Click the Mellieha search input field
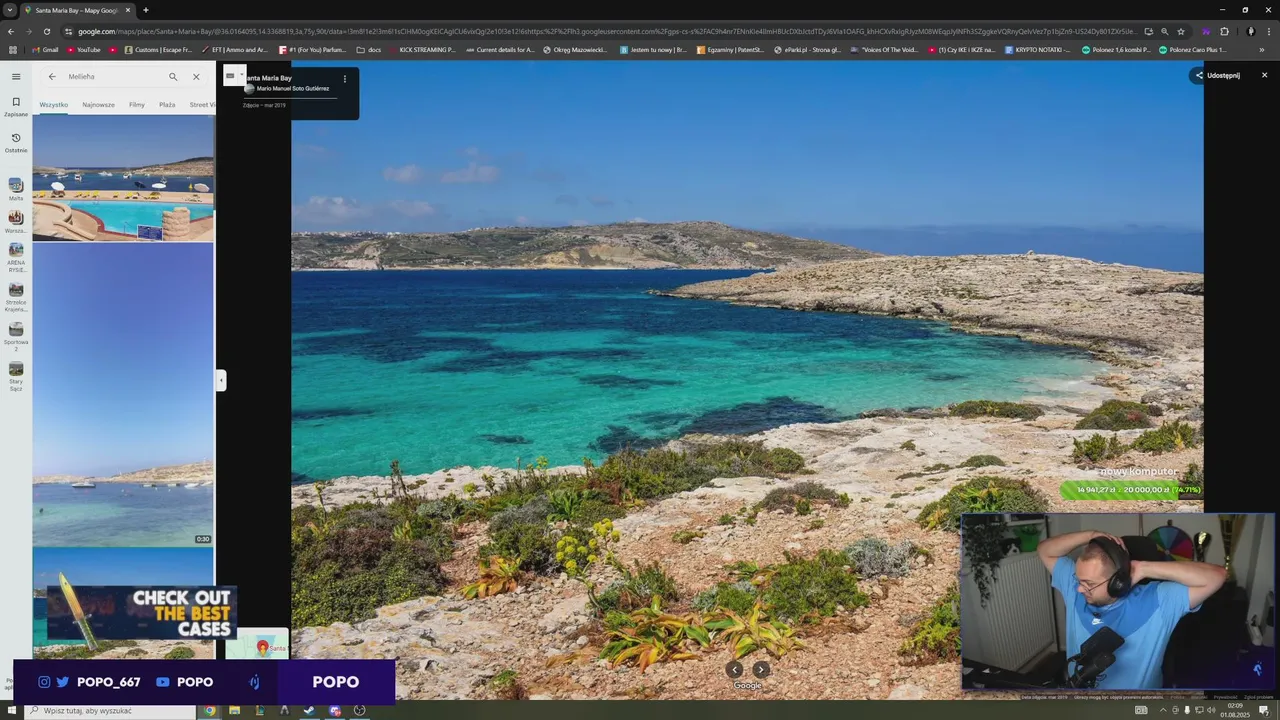The width and height of the screenshot is (1280, 720). [x=112, y=76]
